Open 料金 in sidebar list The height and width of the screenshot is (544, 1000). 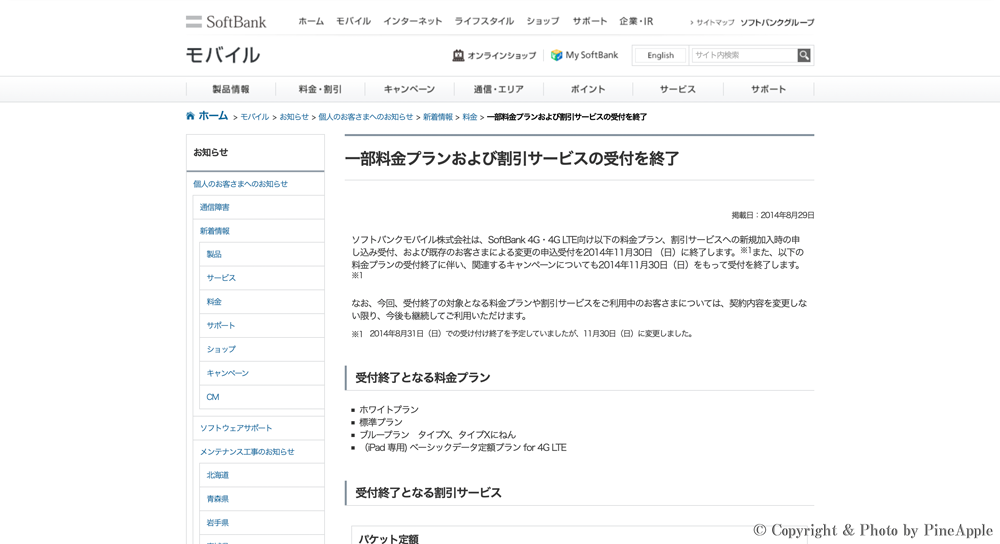214,302
